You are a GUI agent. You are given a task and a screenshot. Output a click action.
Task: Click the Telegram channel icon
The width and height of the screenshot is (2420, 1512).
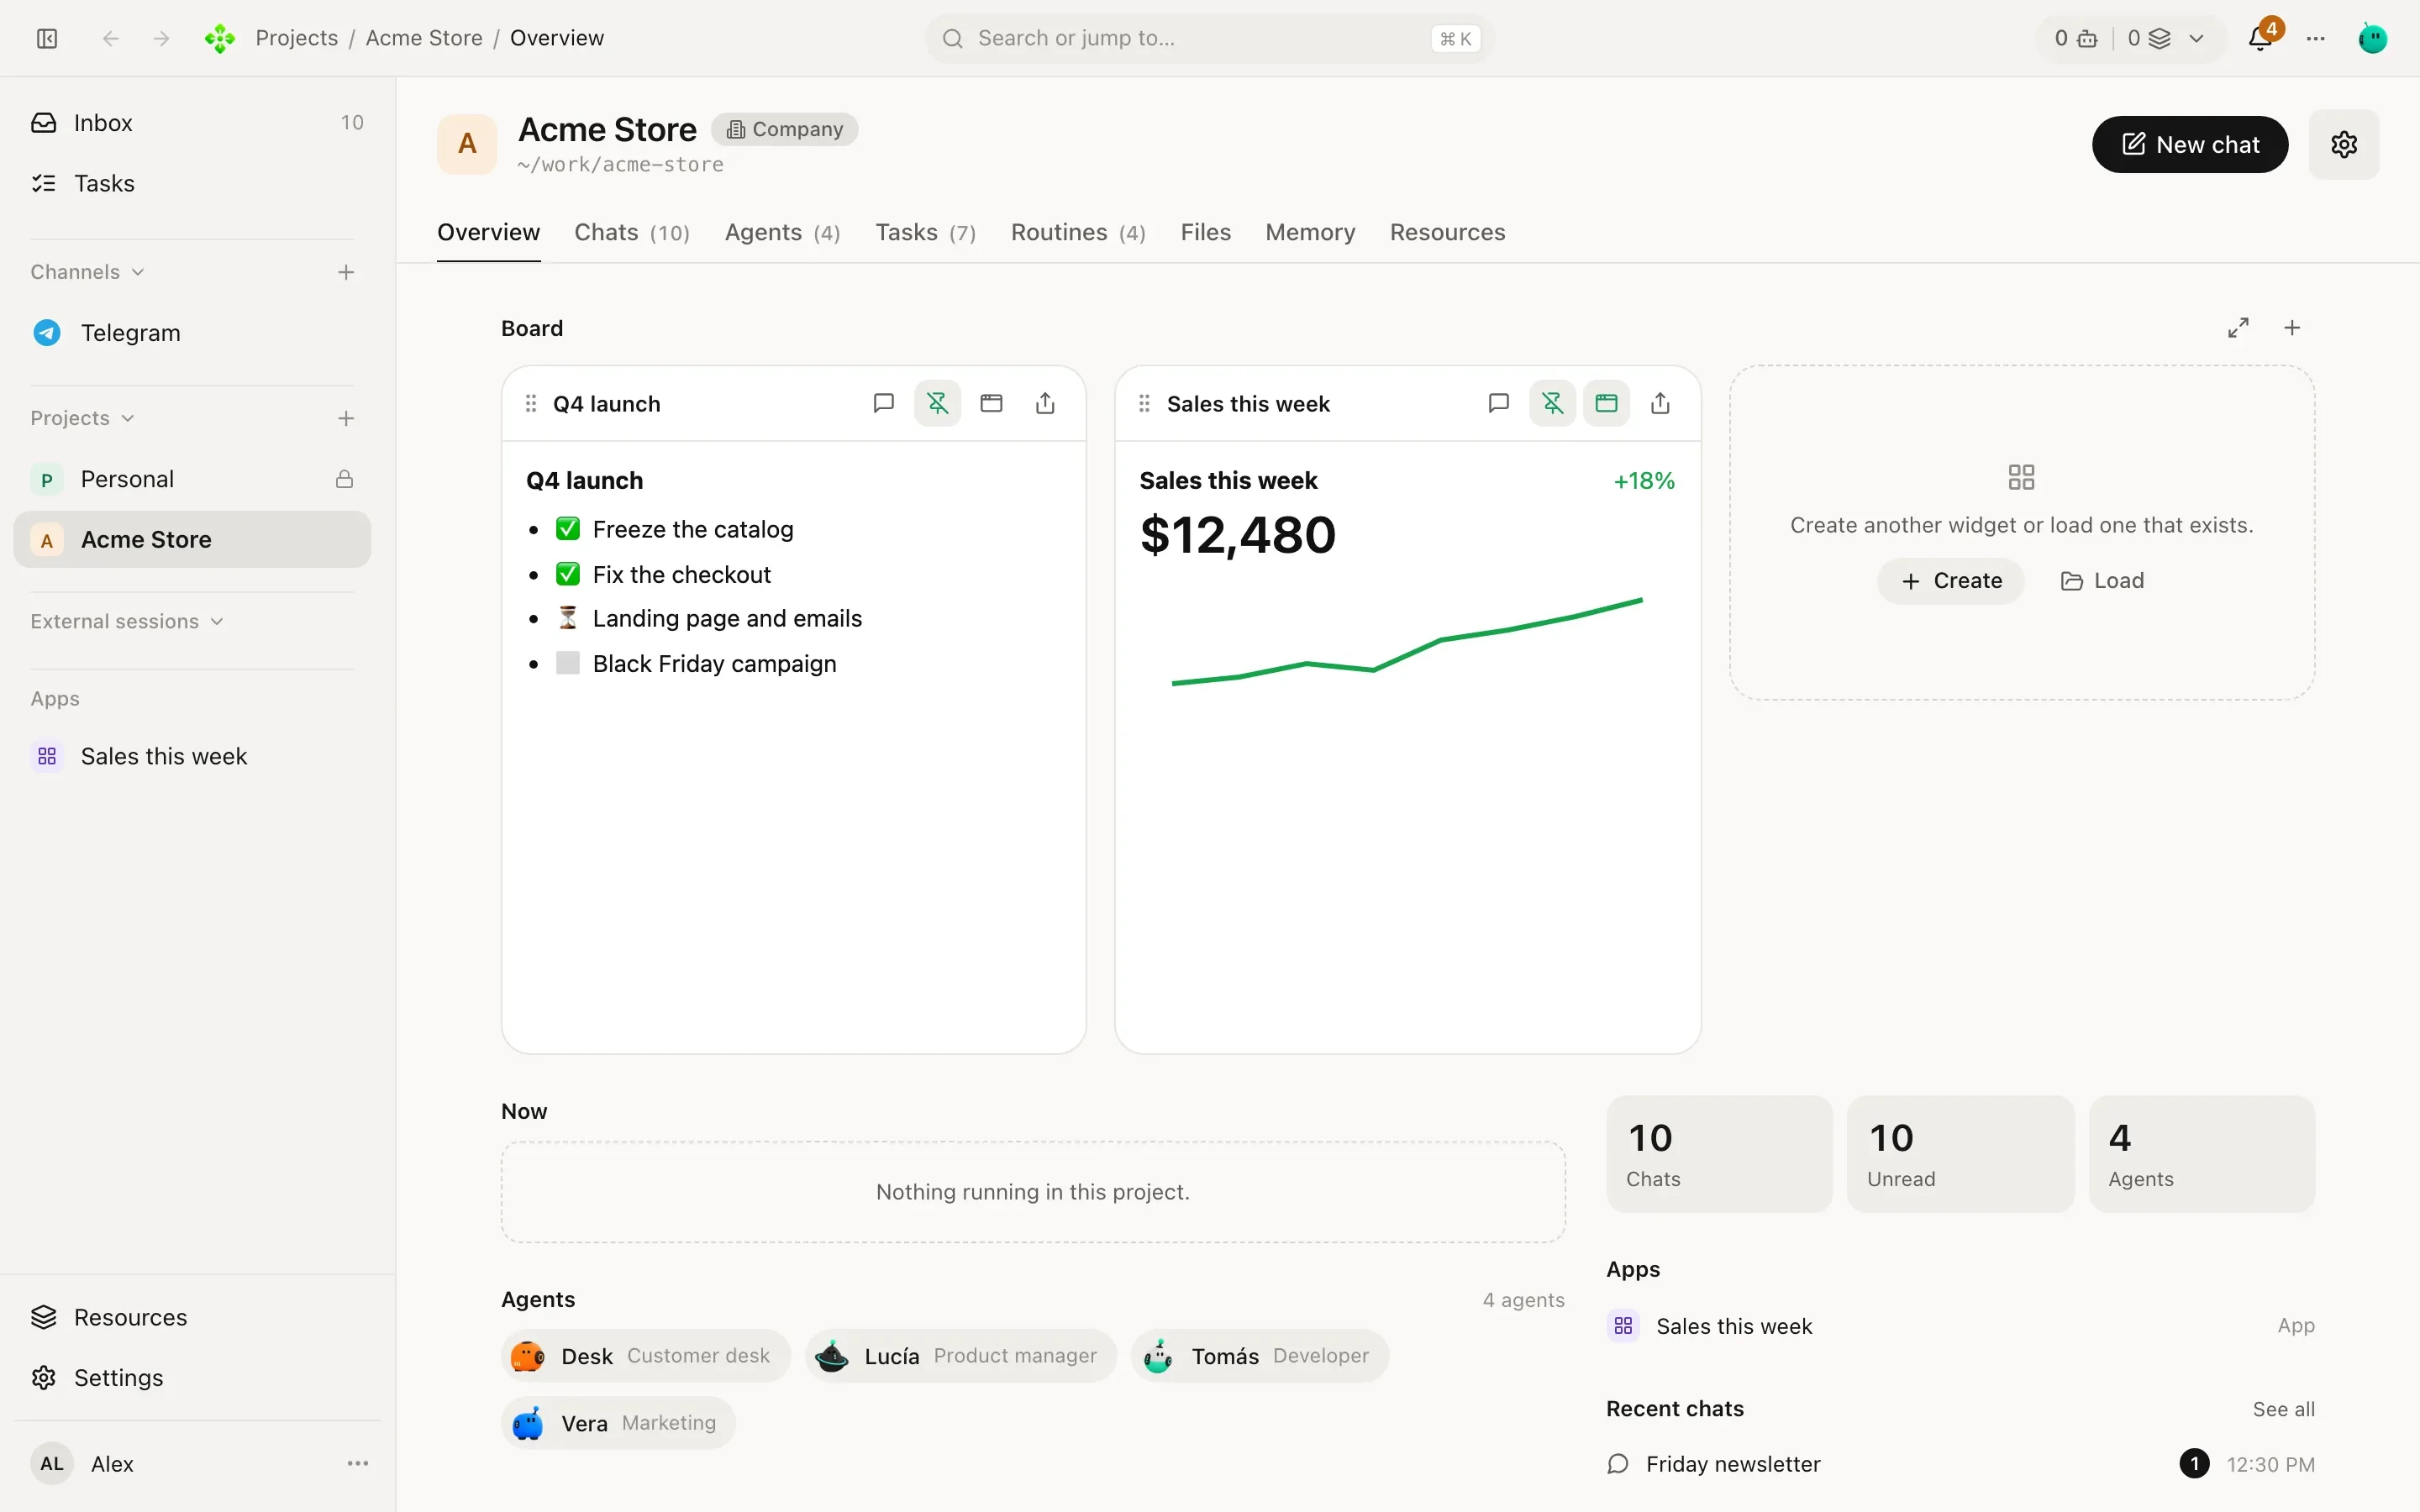tap(47, 333)
